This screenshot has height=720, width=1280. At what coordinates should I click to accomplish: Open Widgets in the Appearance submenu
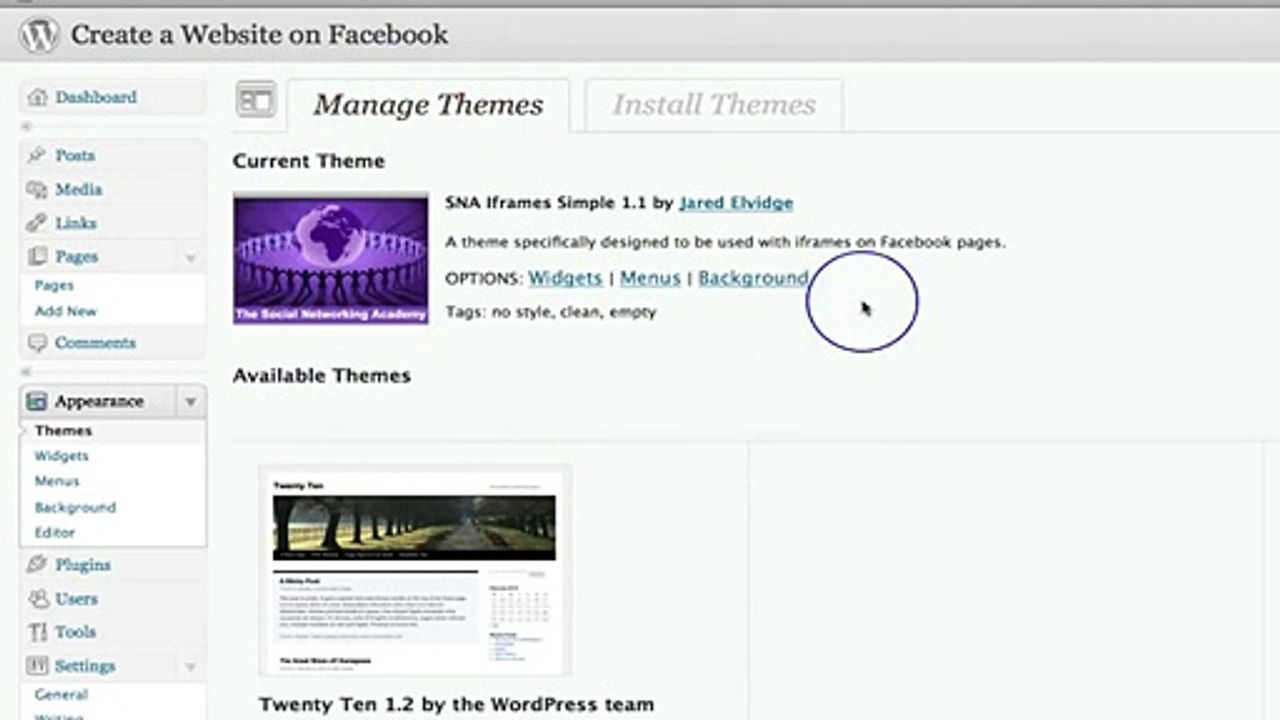[61, 456]
